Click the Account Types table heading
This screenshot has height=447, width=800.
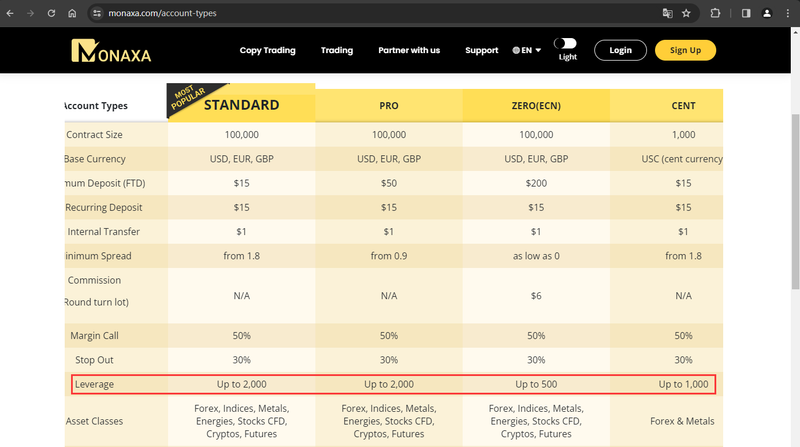tap(96, 106)
